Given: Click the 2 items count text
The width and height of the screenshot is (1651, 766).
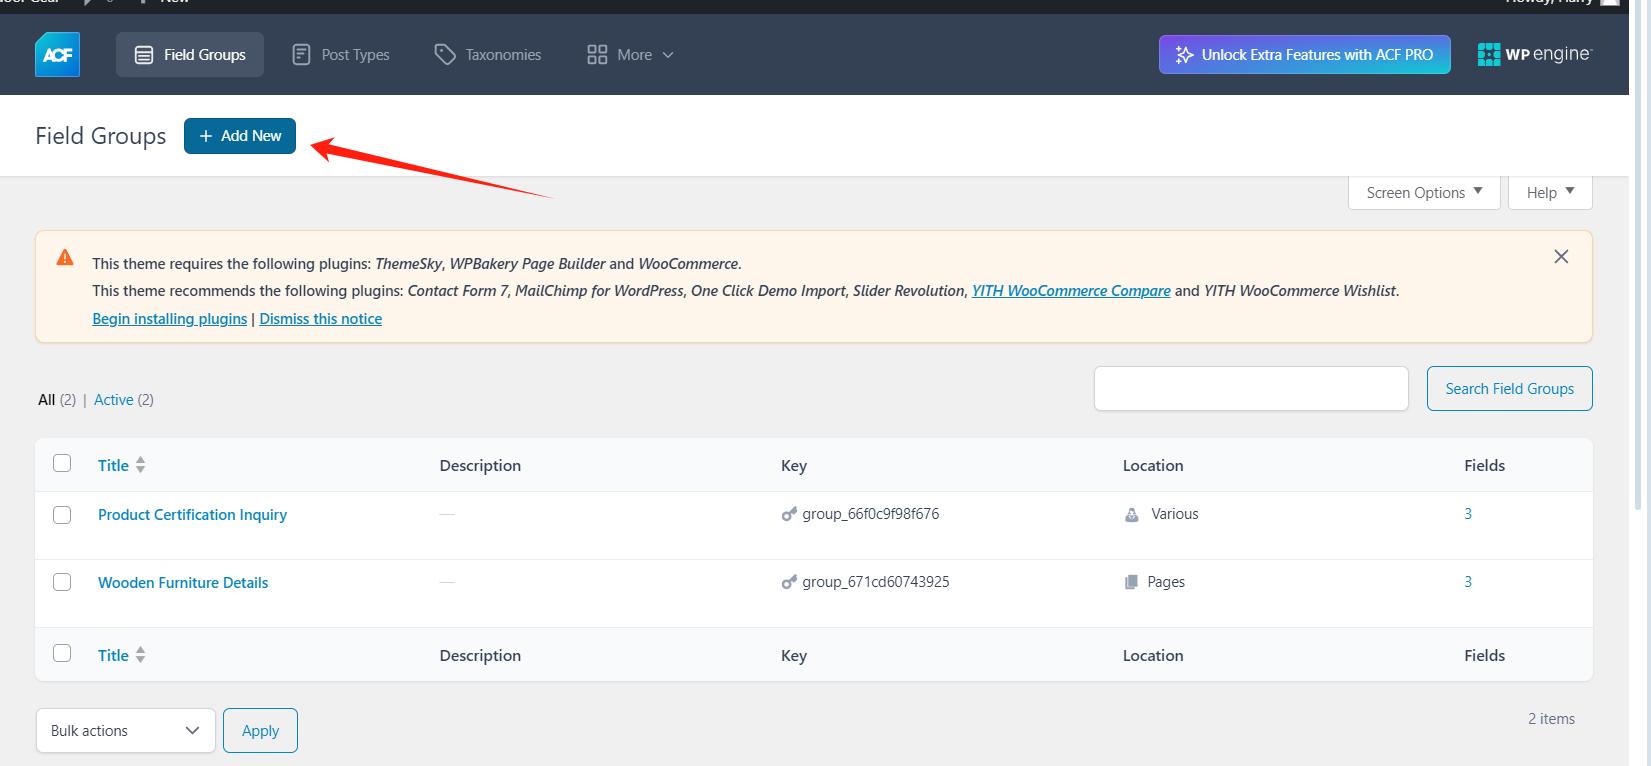Looking at the screenshot, I should 1551,719.
